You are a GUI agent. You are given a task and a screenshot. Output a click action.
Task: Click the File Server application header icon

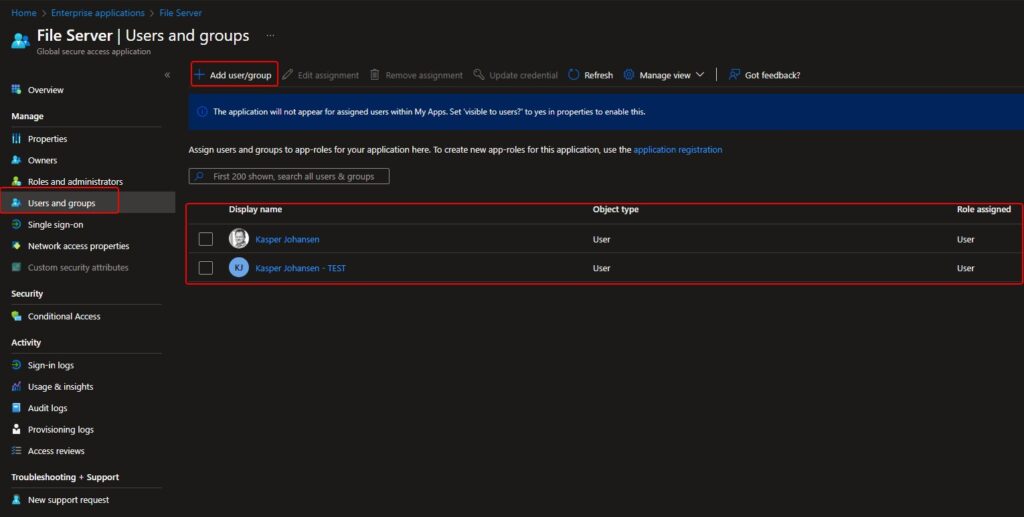coord(20,40)
